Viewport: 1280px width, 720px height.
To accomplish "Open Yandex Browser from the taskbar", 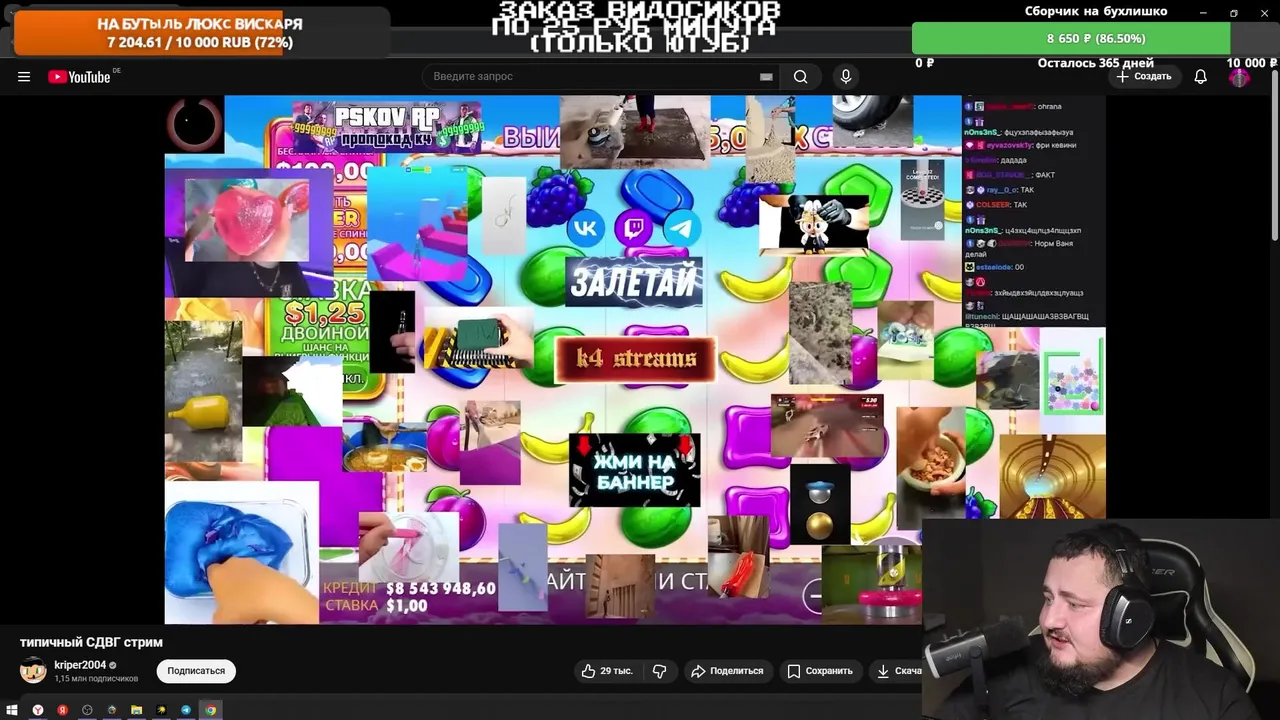I will coord(38,710).
